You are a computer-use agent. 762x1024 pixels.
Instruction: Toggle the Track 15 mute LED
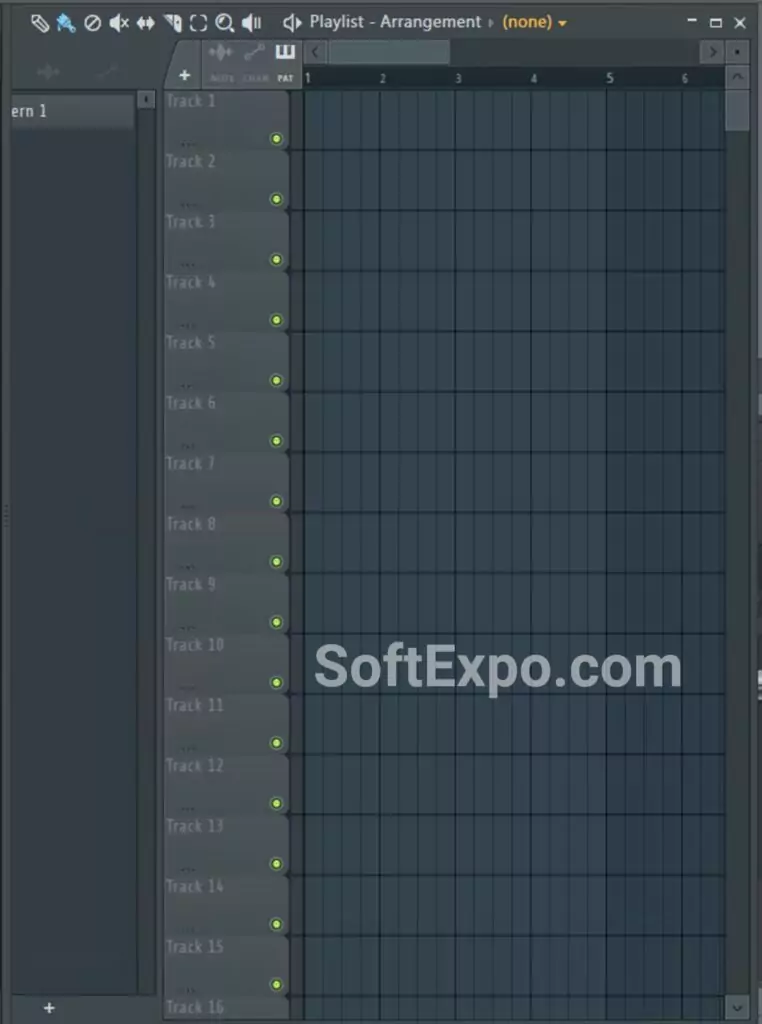pyautogui.click(x=276, y=984)
